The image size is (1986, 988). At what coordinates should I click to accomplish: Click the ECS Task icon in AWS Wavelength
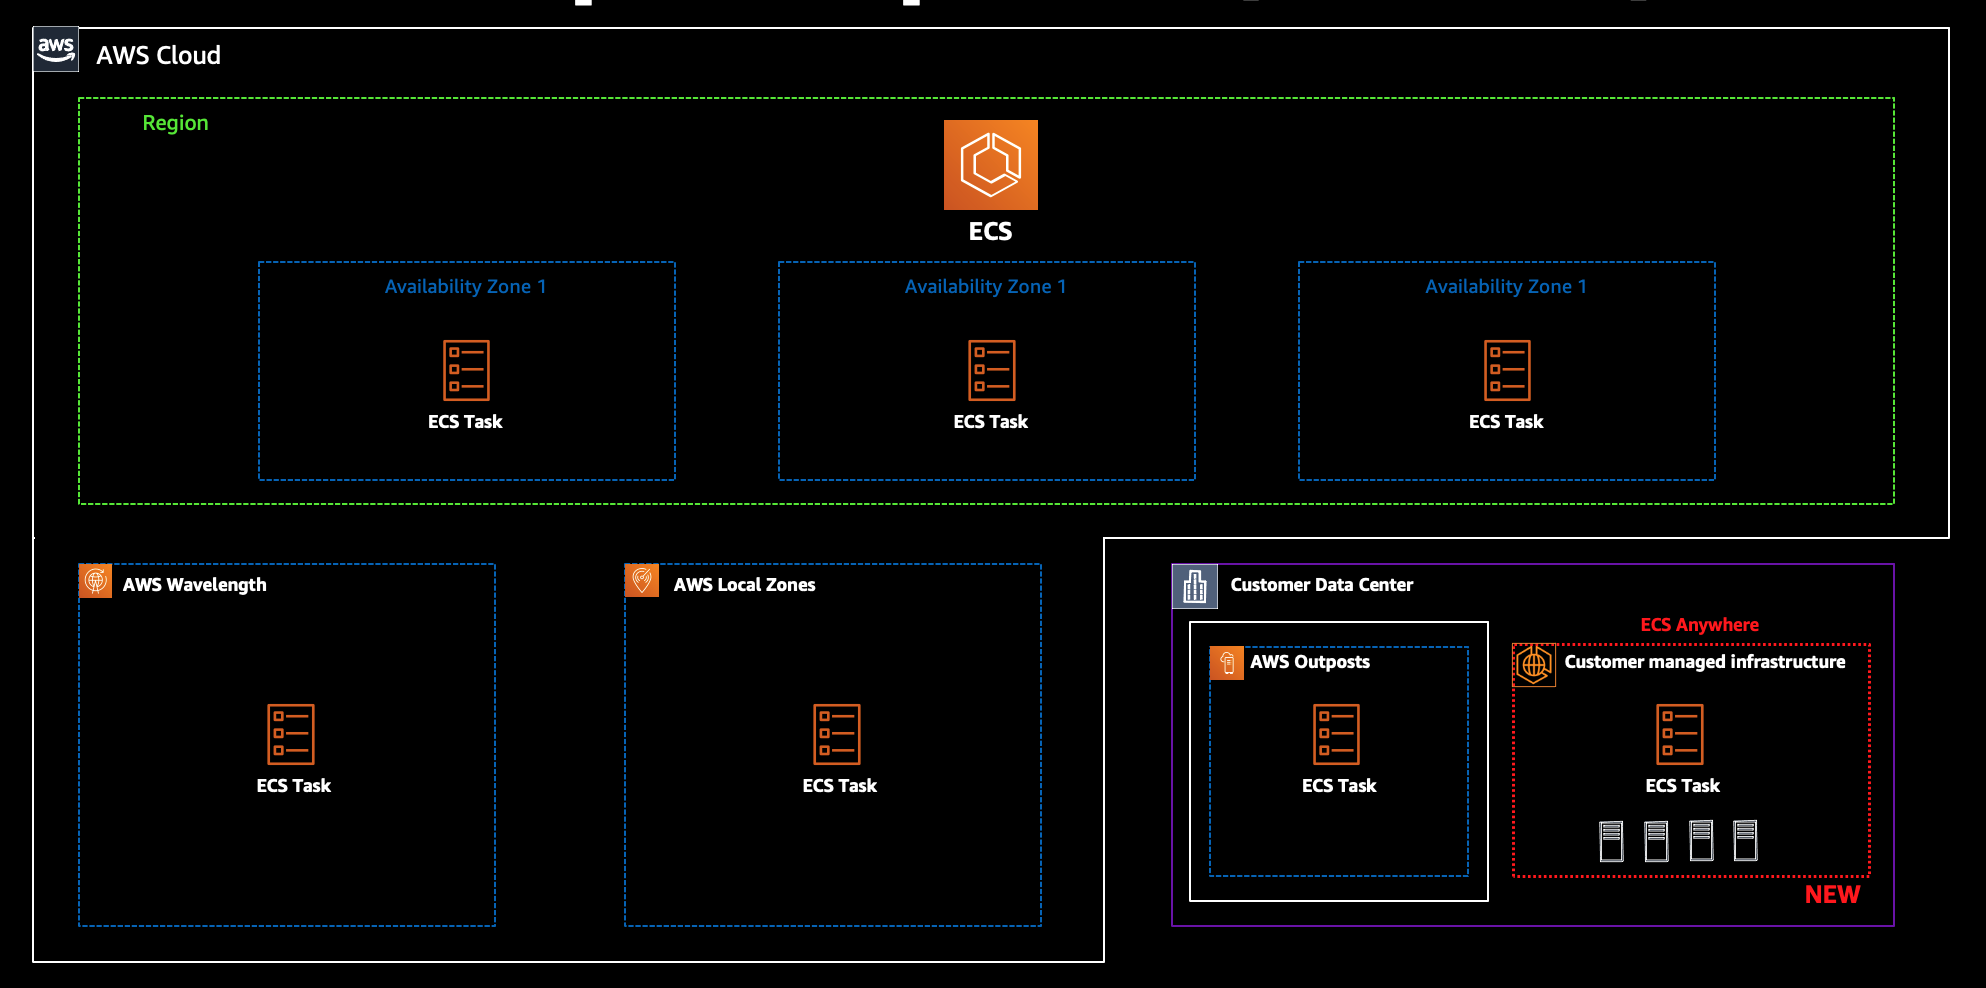pos(291,735)
